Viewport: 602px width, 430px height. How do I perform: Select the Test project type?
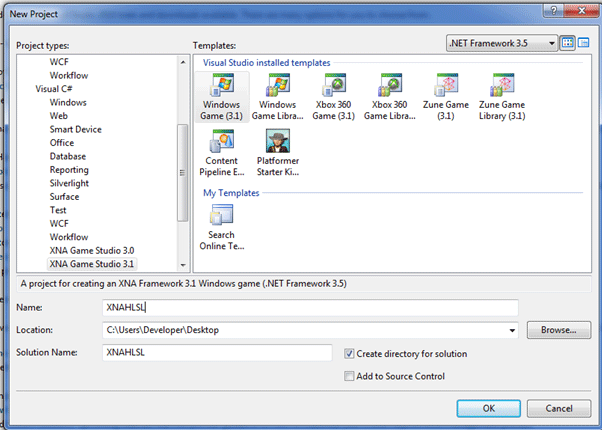pos(58,210)
